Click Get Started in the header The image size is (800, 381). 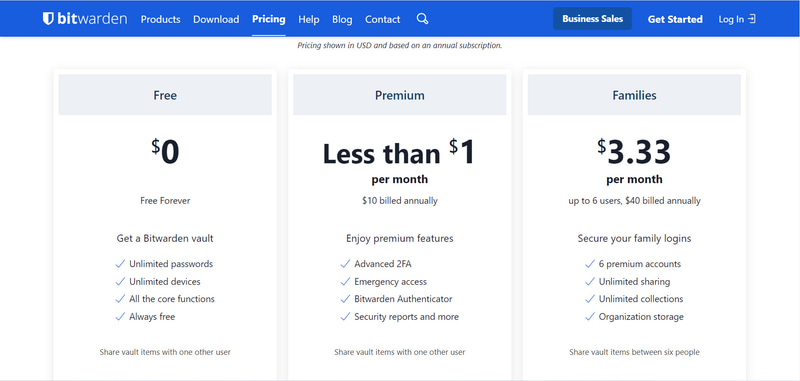(x=675, y=19)
